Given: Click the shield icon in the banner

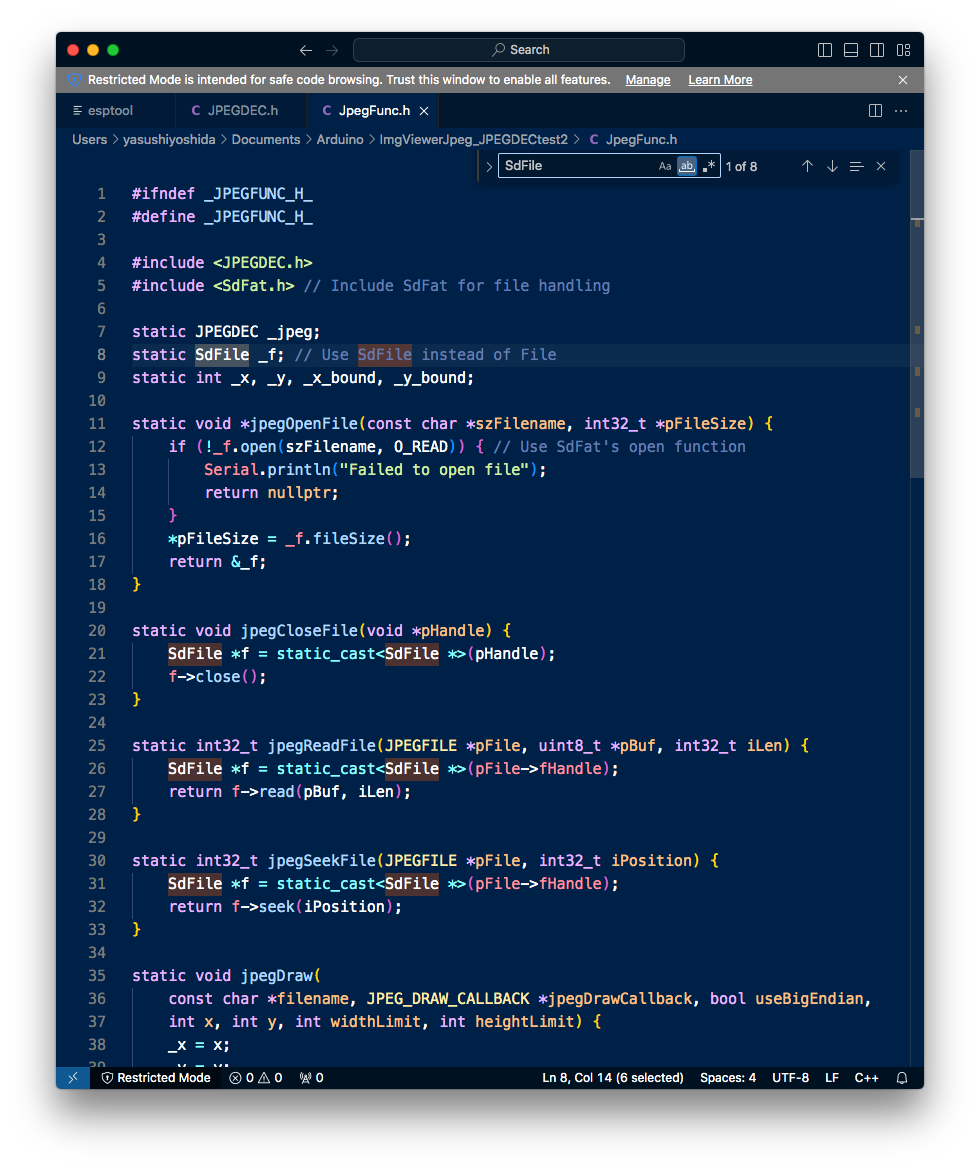Looking at the screenshot, I should [75, 80].
